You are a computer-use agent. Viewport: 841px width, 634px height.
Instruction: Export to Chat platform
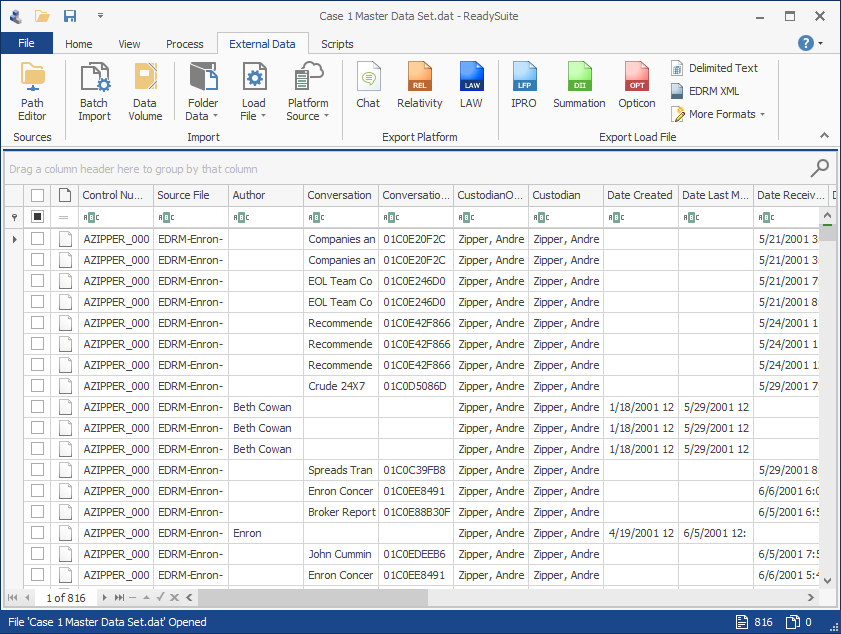point(368,86)
